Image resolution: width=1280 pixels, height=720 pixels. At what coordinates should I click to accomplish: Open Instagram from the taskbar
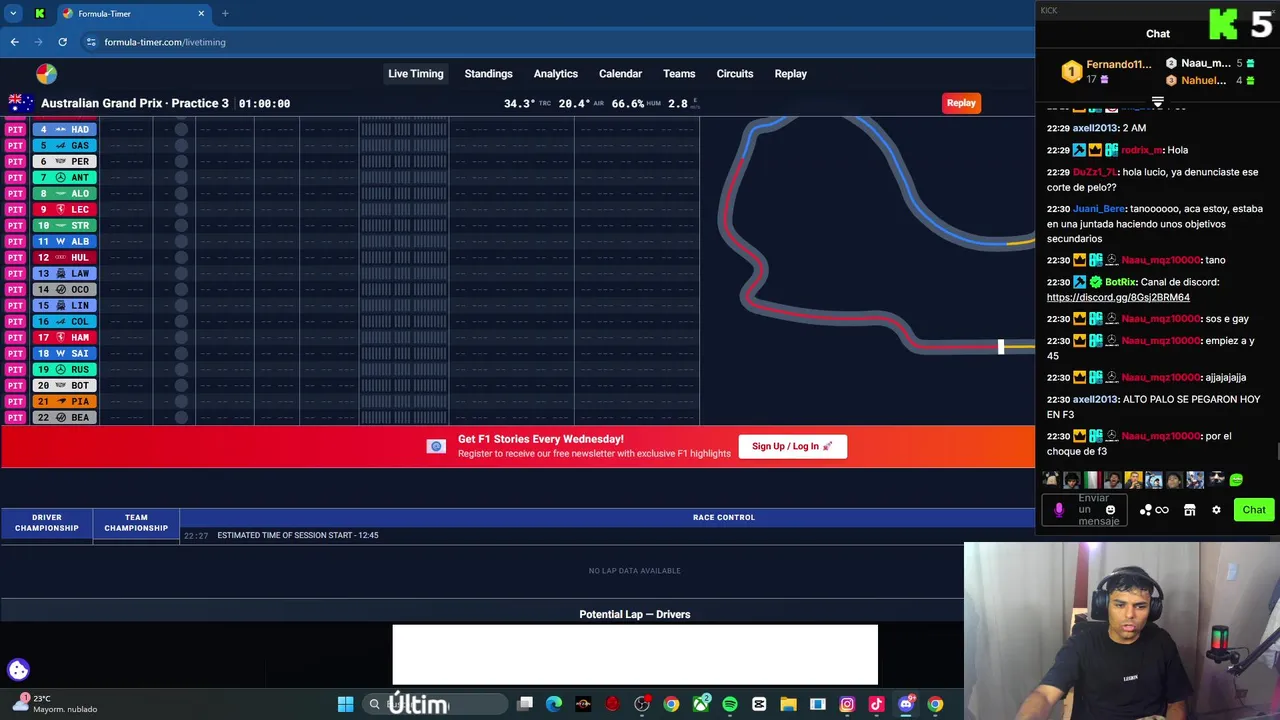847,704
